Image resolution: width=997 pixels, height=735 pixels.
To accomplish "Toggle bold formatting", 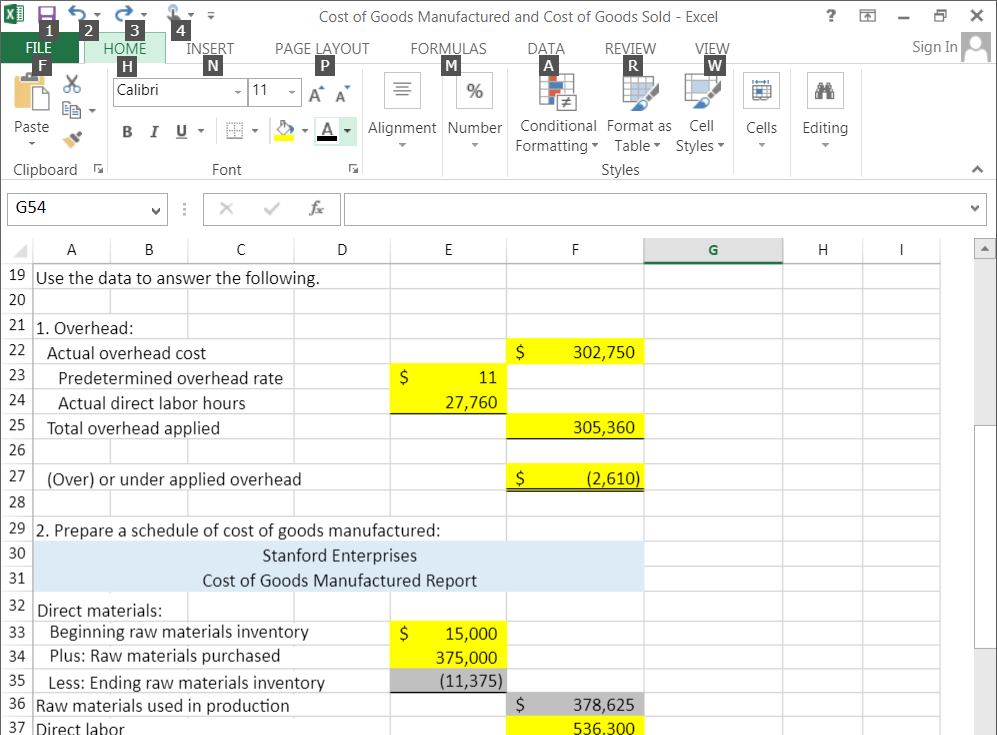I will click(126, 131).
